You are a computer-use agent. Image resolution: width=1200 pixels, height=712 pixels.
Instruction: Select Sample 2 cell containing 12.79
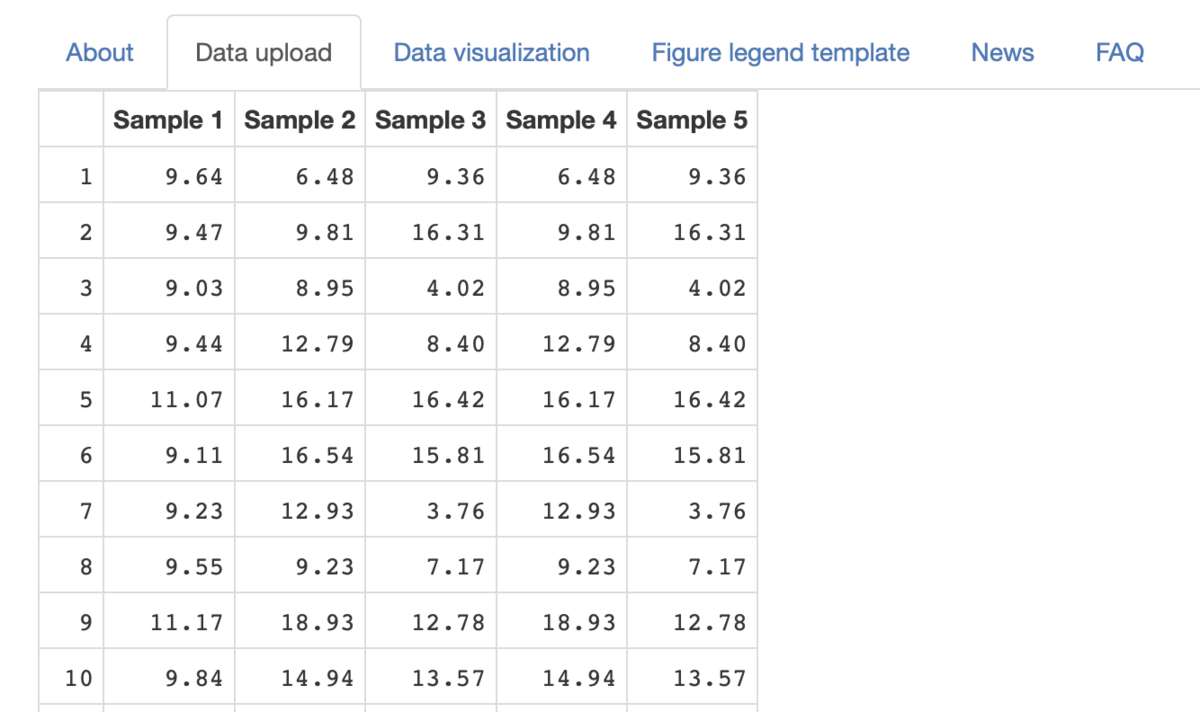(x=300, y=344)
